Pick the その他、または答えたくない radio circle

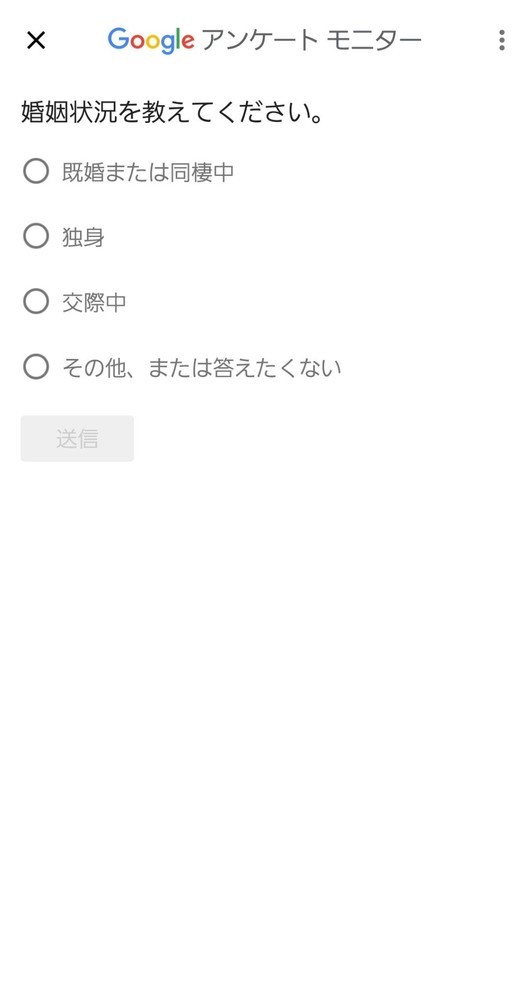[36, 367]
